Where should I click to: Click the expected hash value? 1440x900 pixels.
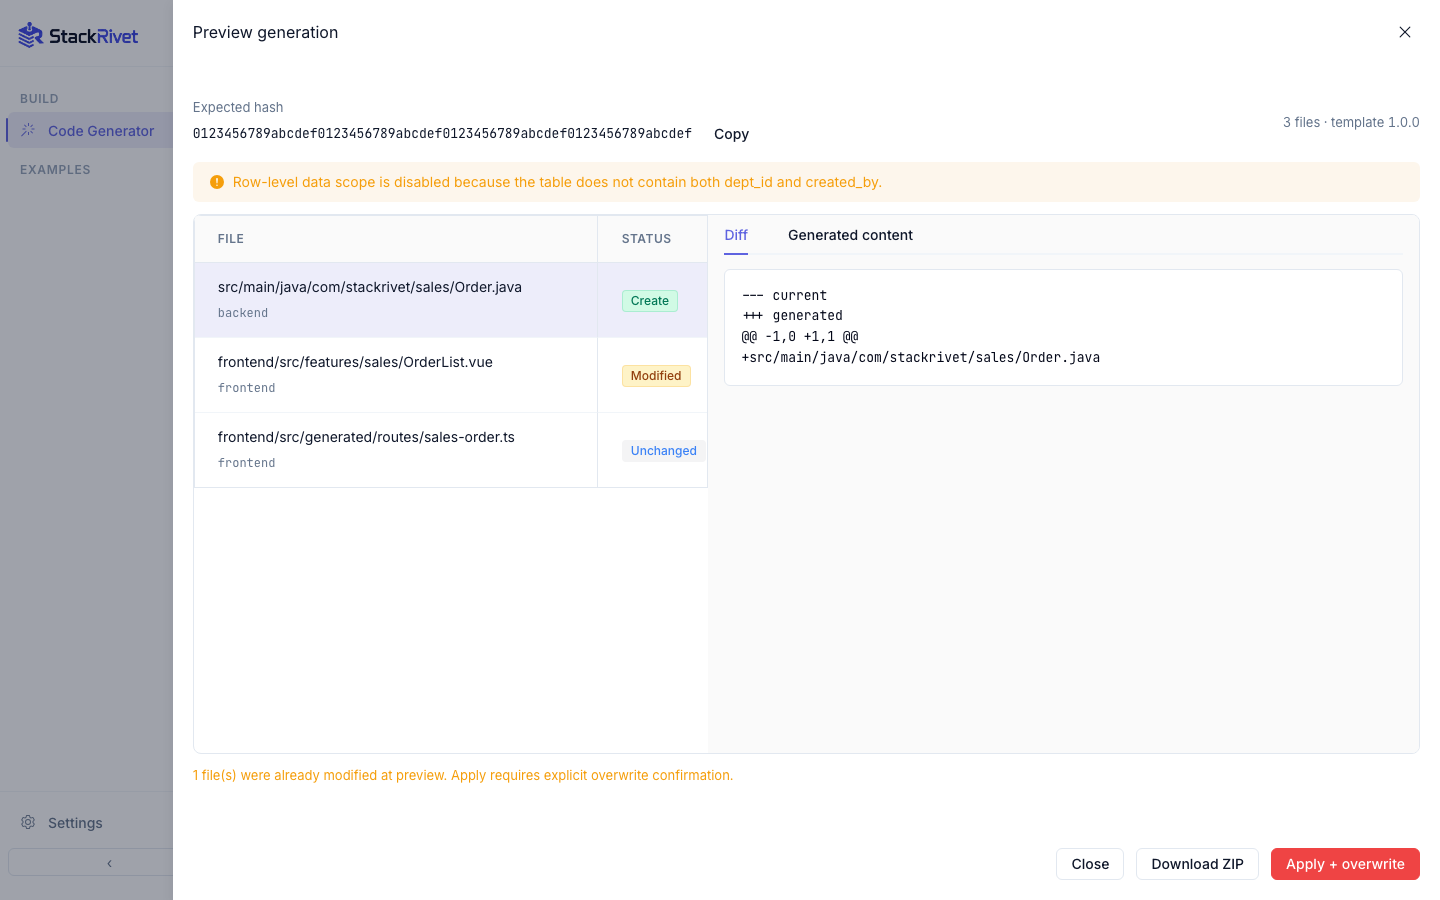tap(442, 134)
